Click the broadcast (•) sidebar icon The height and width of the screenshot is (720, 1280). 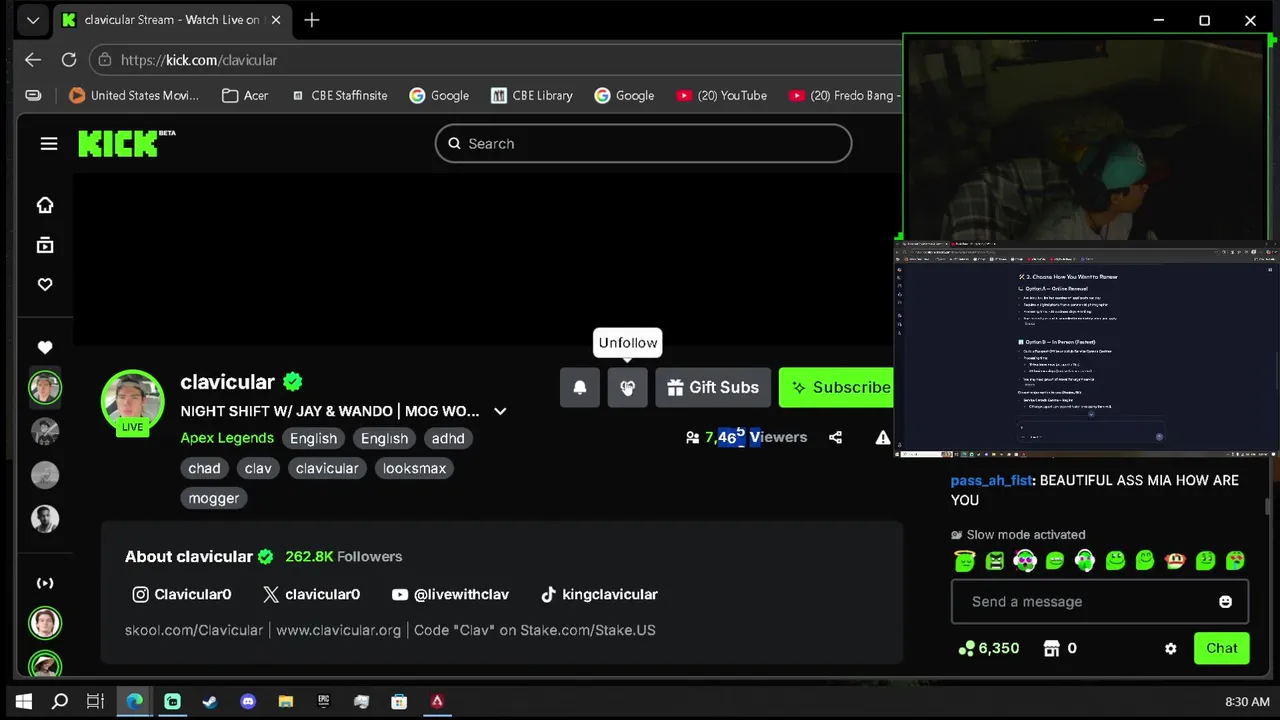click(45, 583)
